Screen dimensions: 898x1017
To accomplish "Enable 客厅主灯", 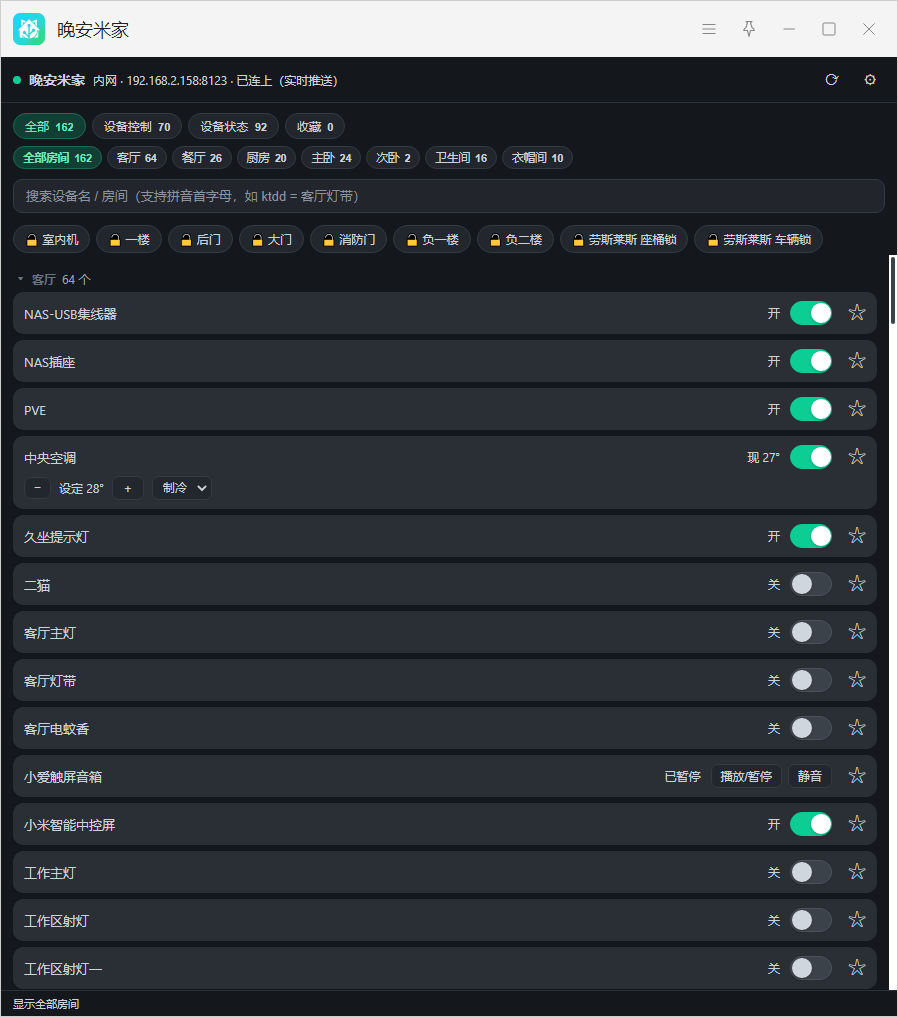I will tap(810, 632).
